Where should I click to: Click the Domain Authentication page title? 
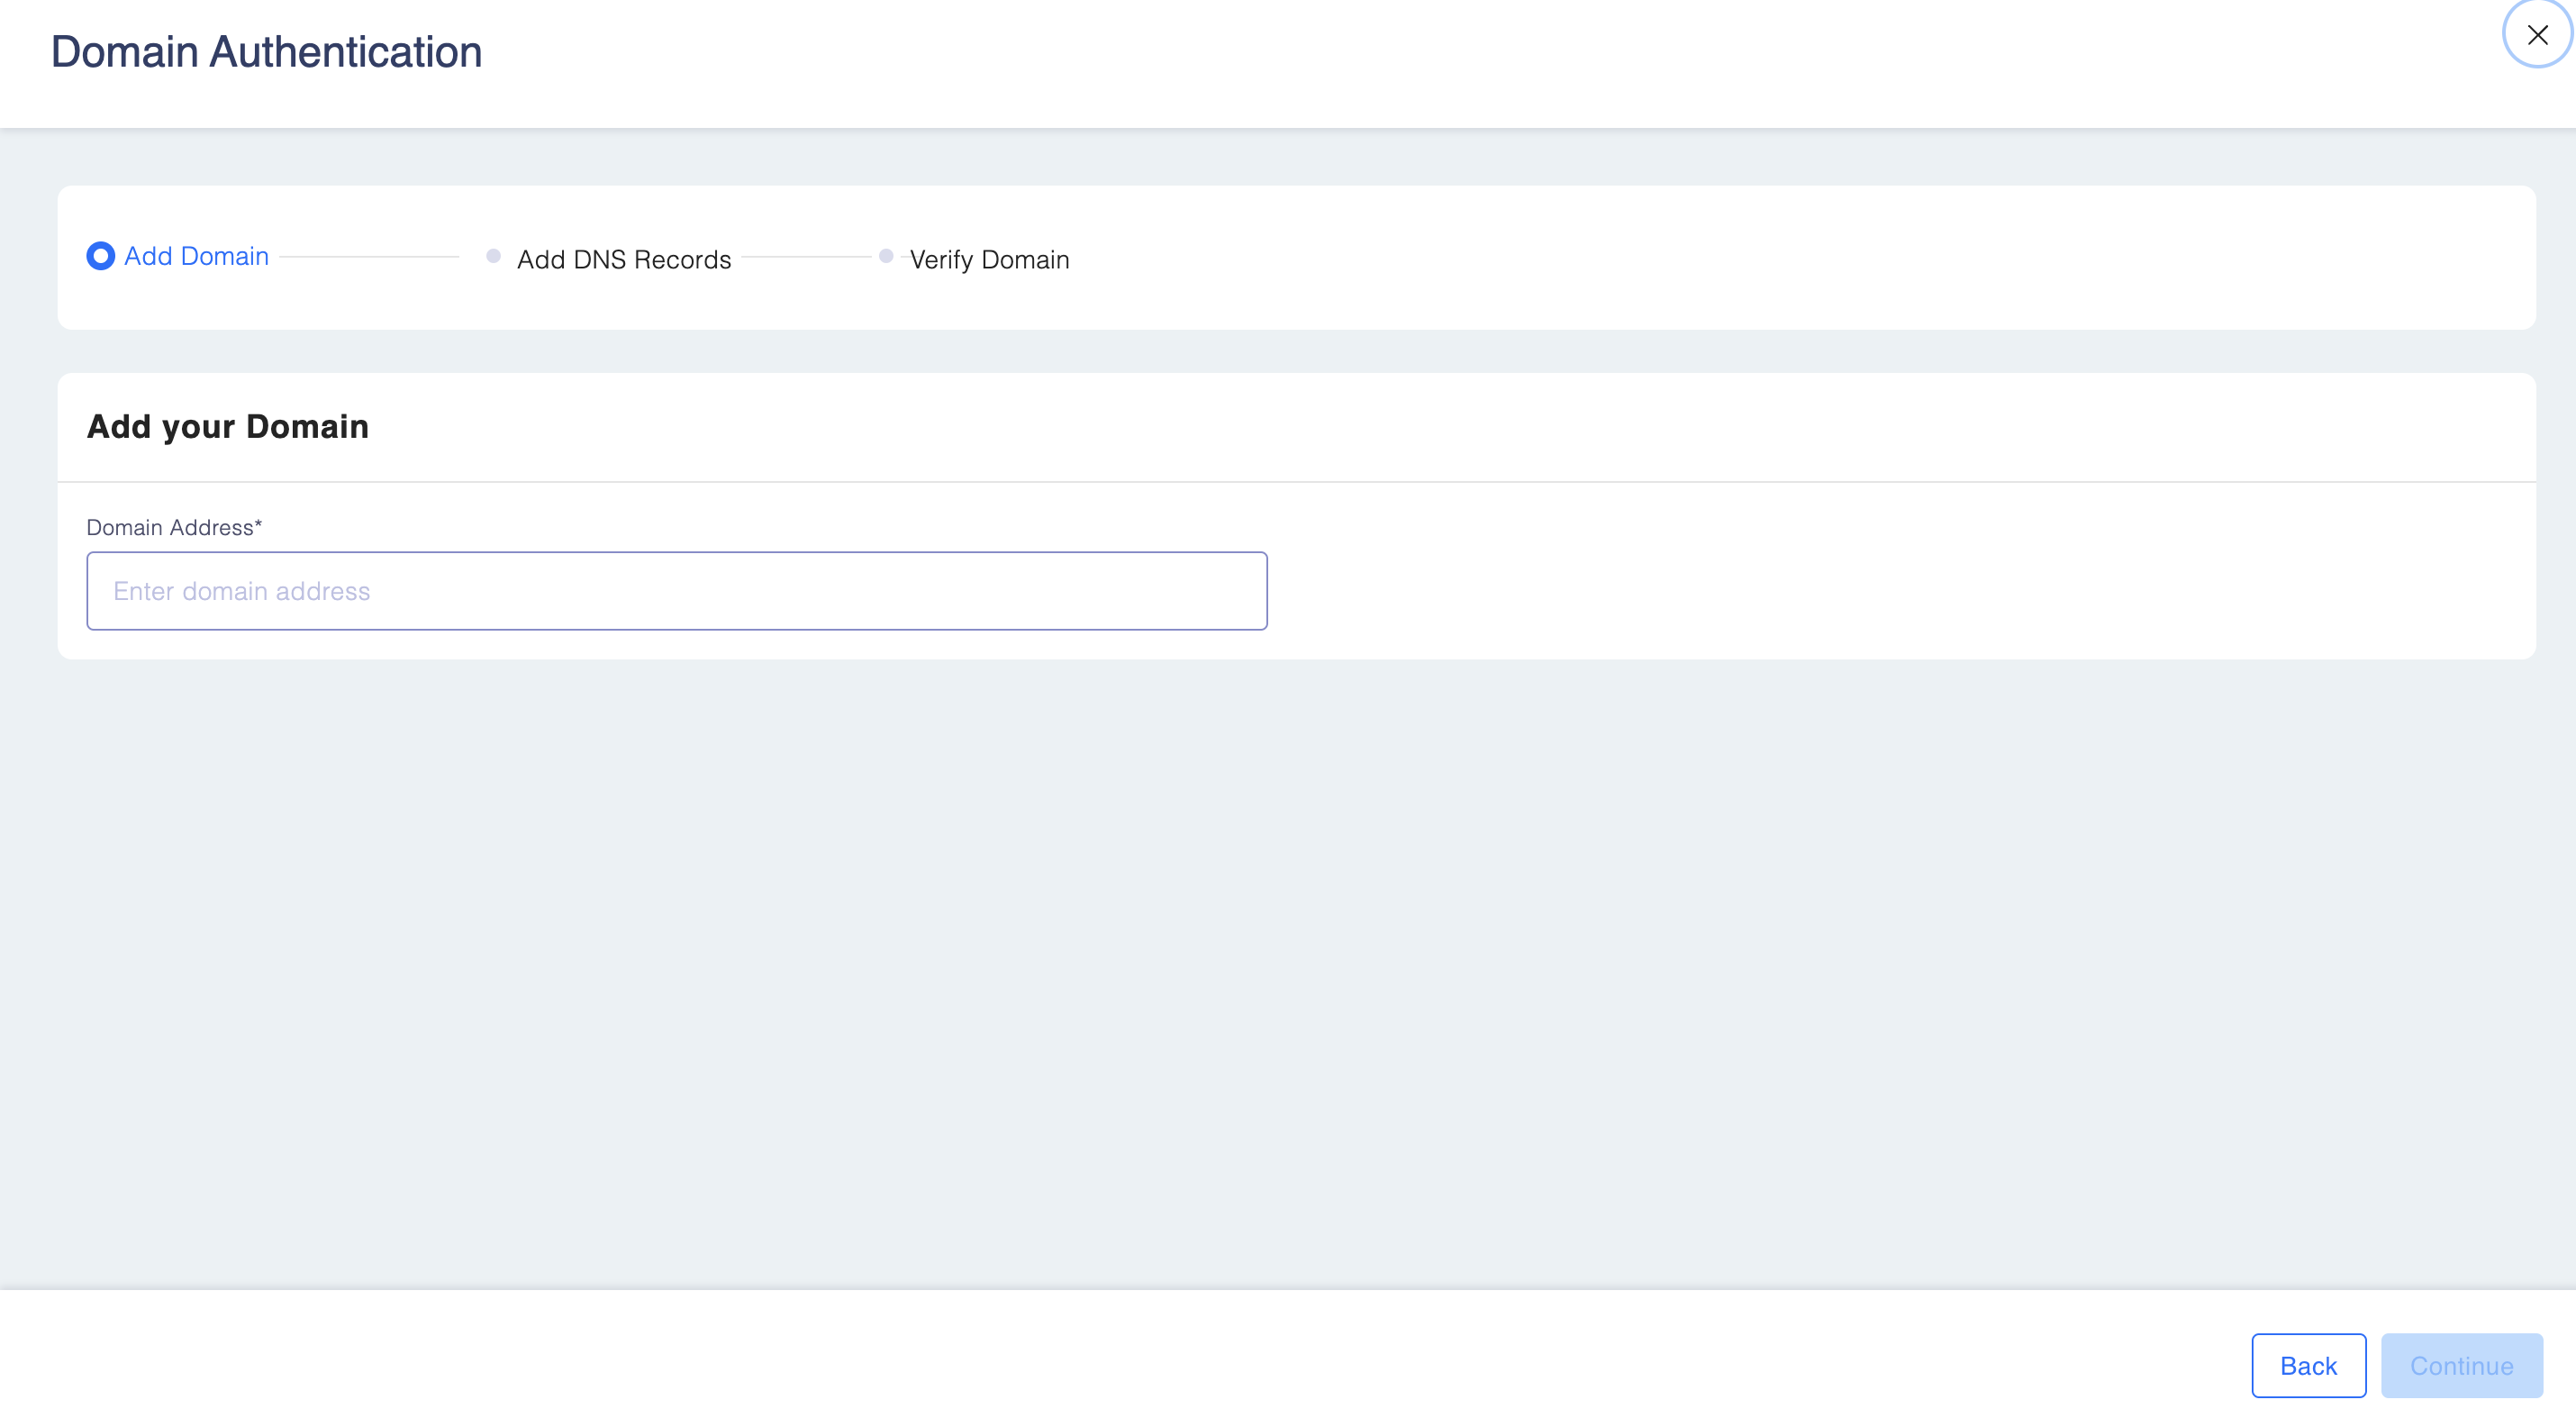tap(266, 52)
